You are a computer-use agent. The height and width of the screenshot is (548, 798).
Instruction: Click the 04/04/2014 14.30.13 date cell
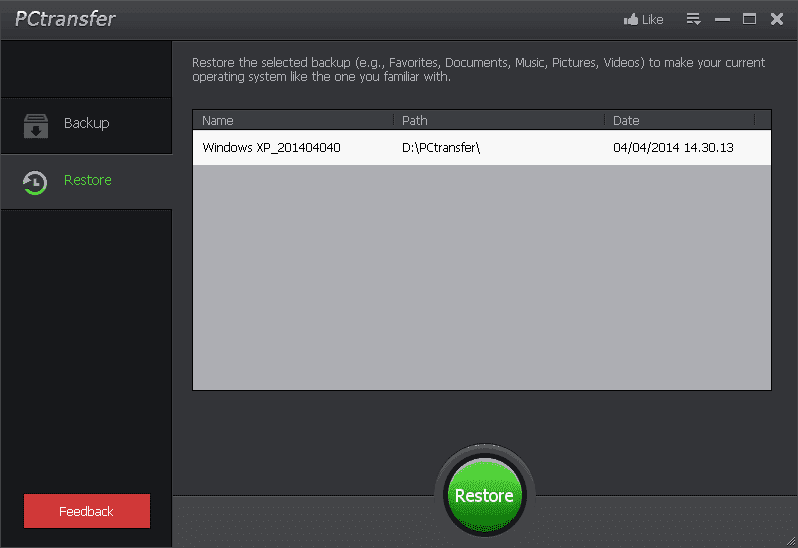[x=673, y=148]
